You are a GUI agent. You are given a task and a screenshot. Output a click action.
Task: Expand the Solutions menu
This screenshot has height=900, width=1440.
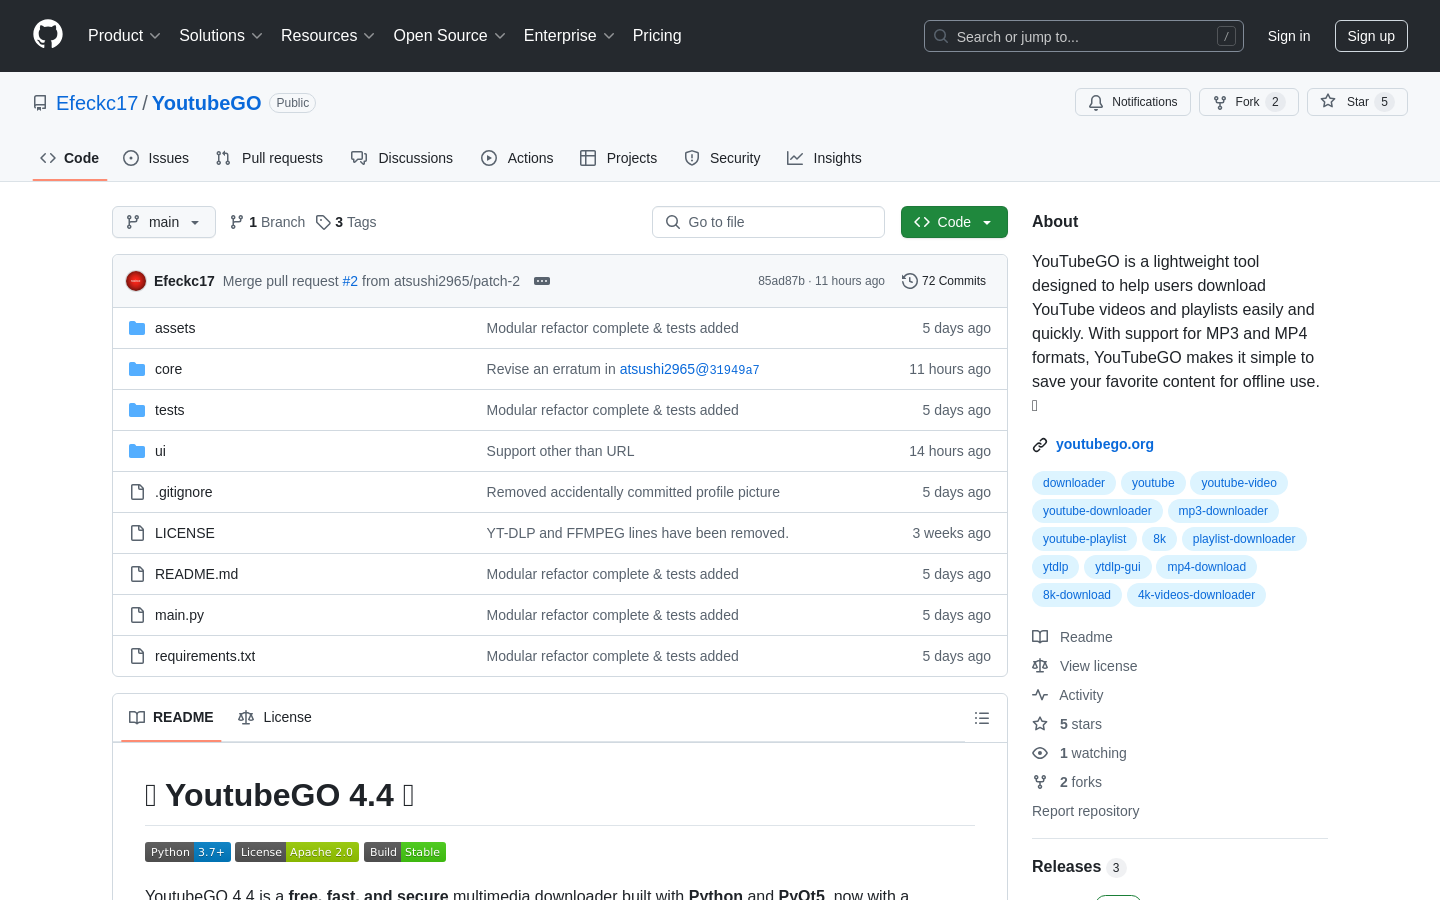pos(221,36)
